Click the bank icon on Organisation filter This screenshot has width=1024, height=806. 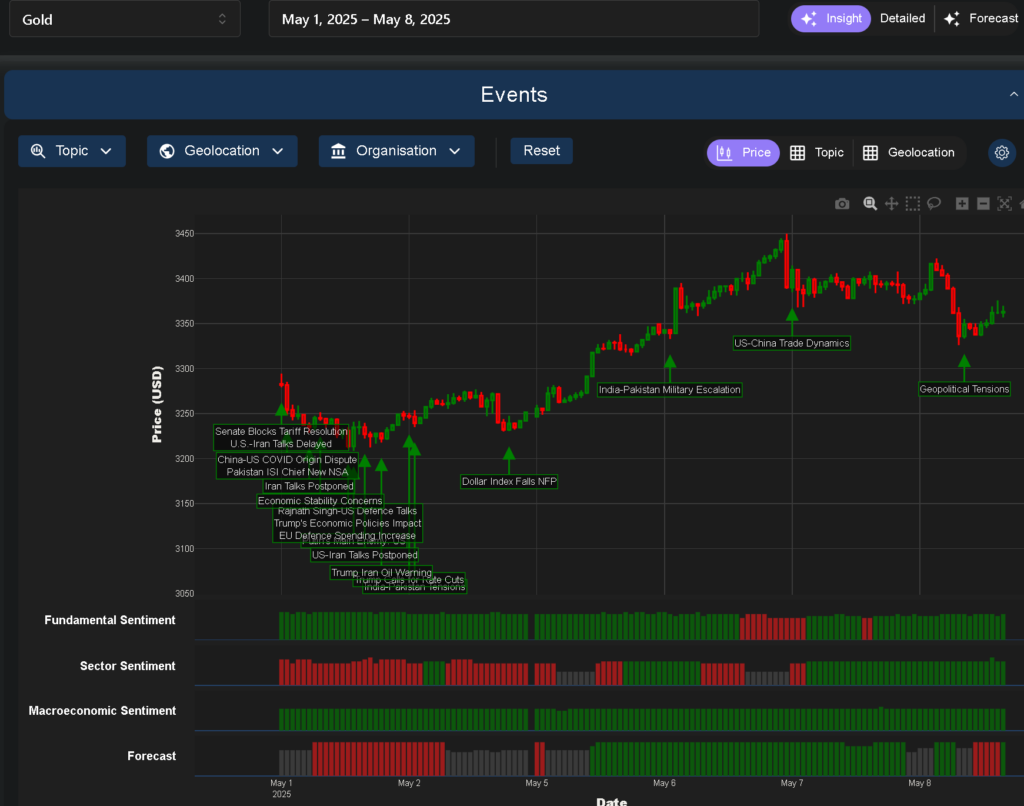338,151
